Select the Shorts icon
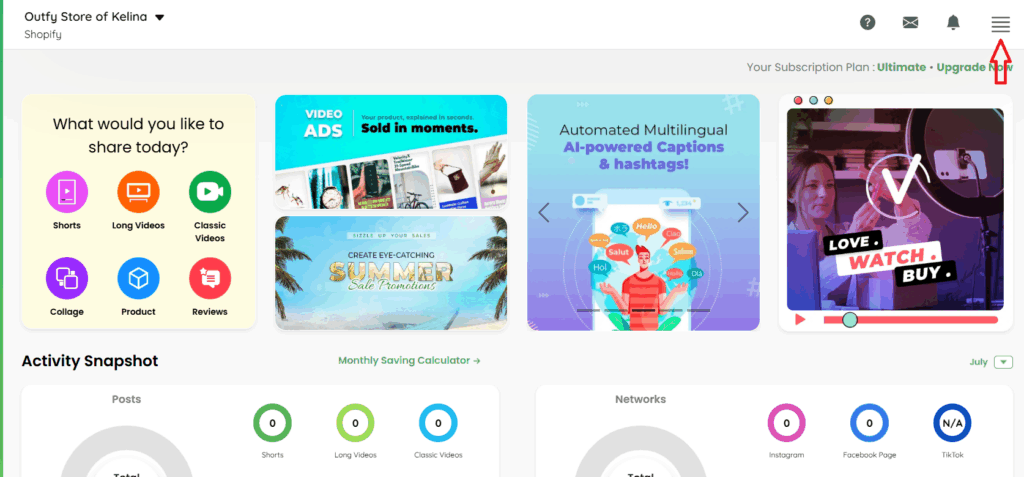 point(67,192)
